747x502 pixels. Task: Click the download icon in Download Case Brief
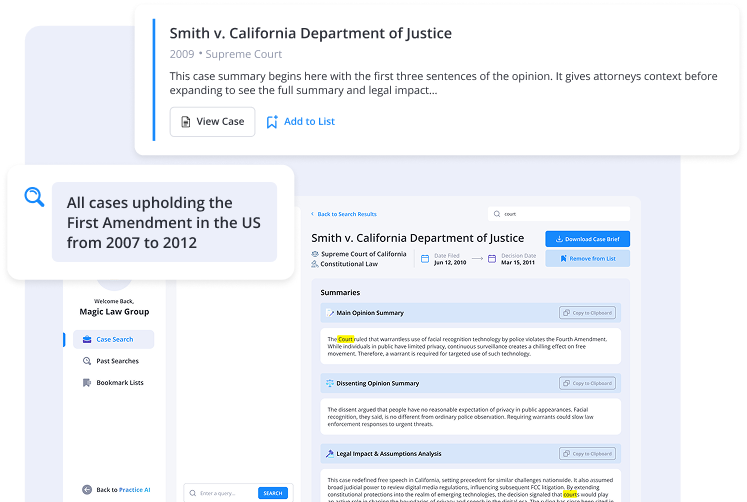(x=559, y=239)
